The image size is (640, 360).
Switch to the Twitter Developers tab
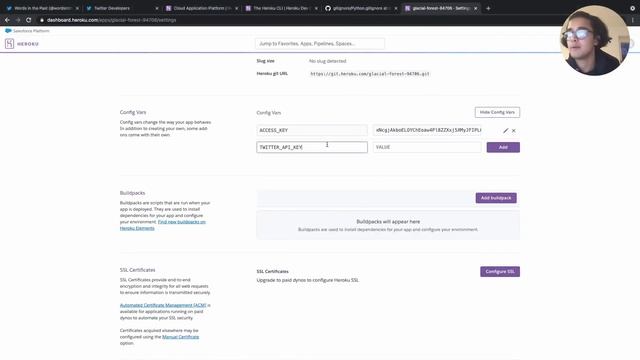(122, 8)
